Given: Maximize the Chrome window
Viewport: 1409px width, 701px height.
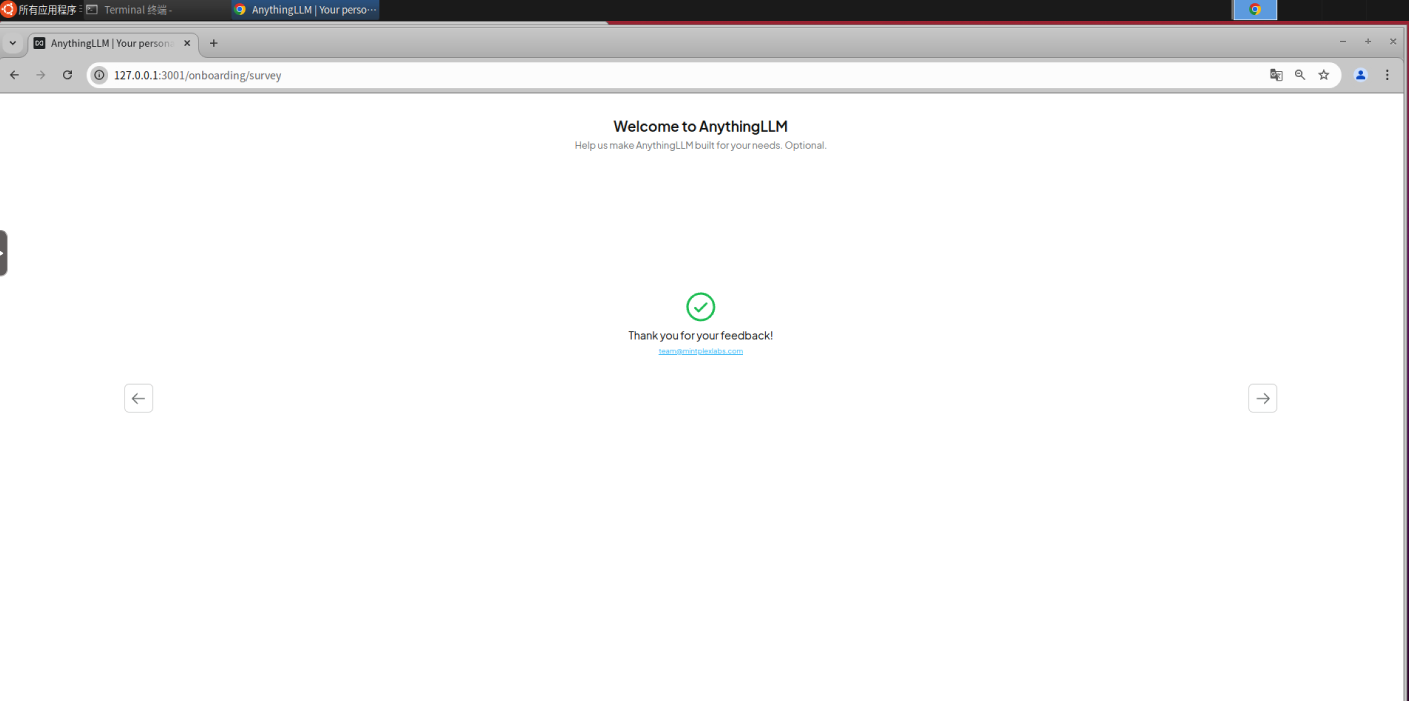Looking at the screenshot, I should point(1368,41).
